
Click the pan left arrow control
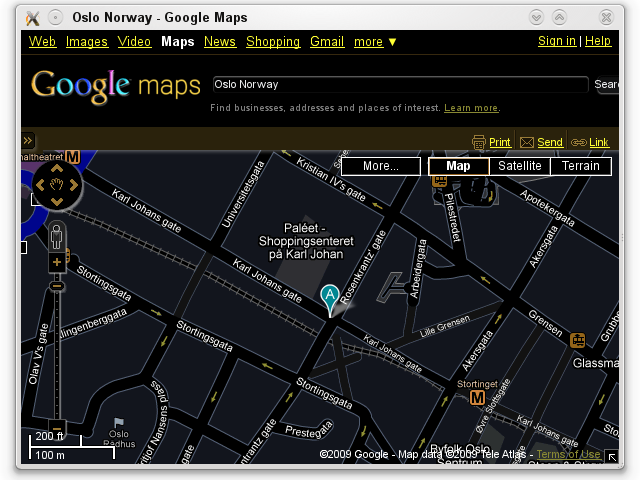click(40, 185)
